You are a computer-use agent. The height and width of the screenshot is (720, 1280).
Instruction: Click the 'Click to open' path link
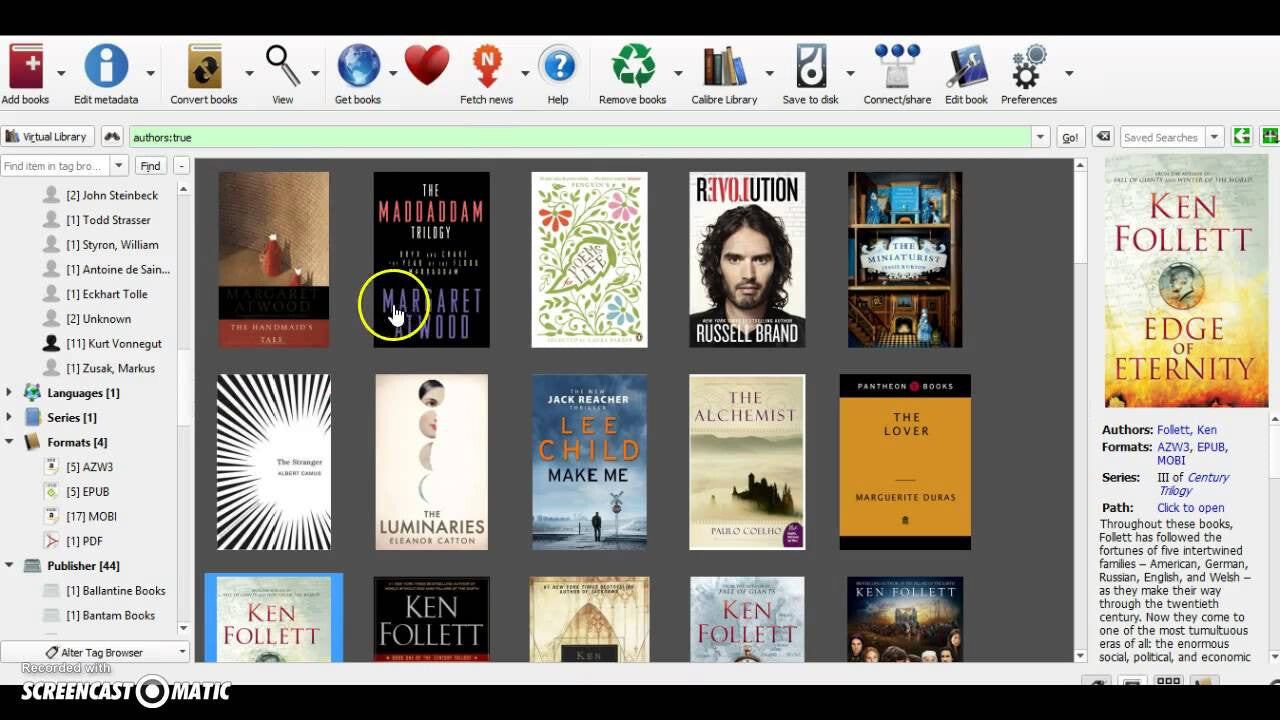pos(1190,507)
